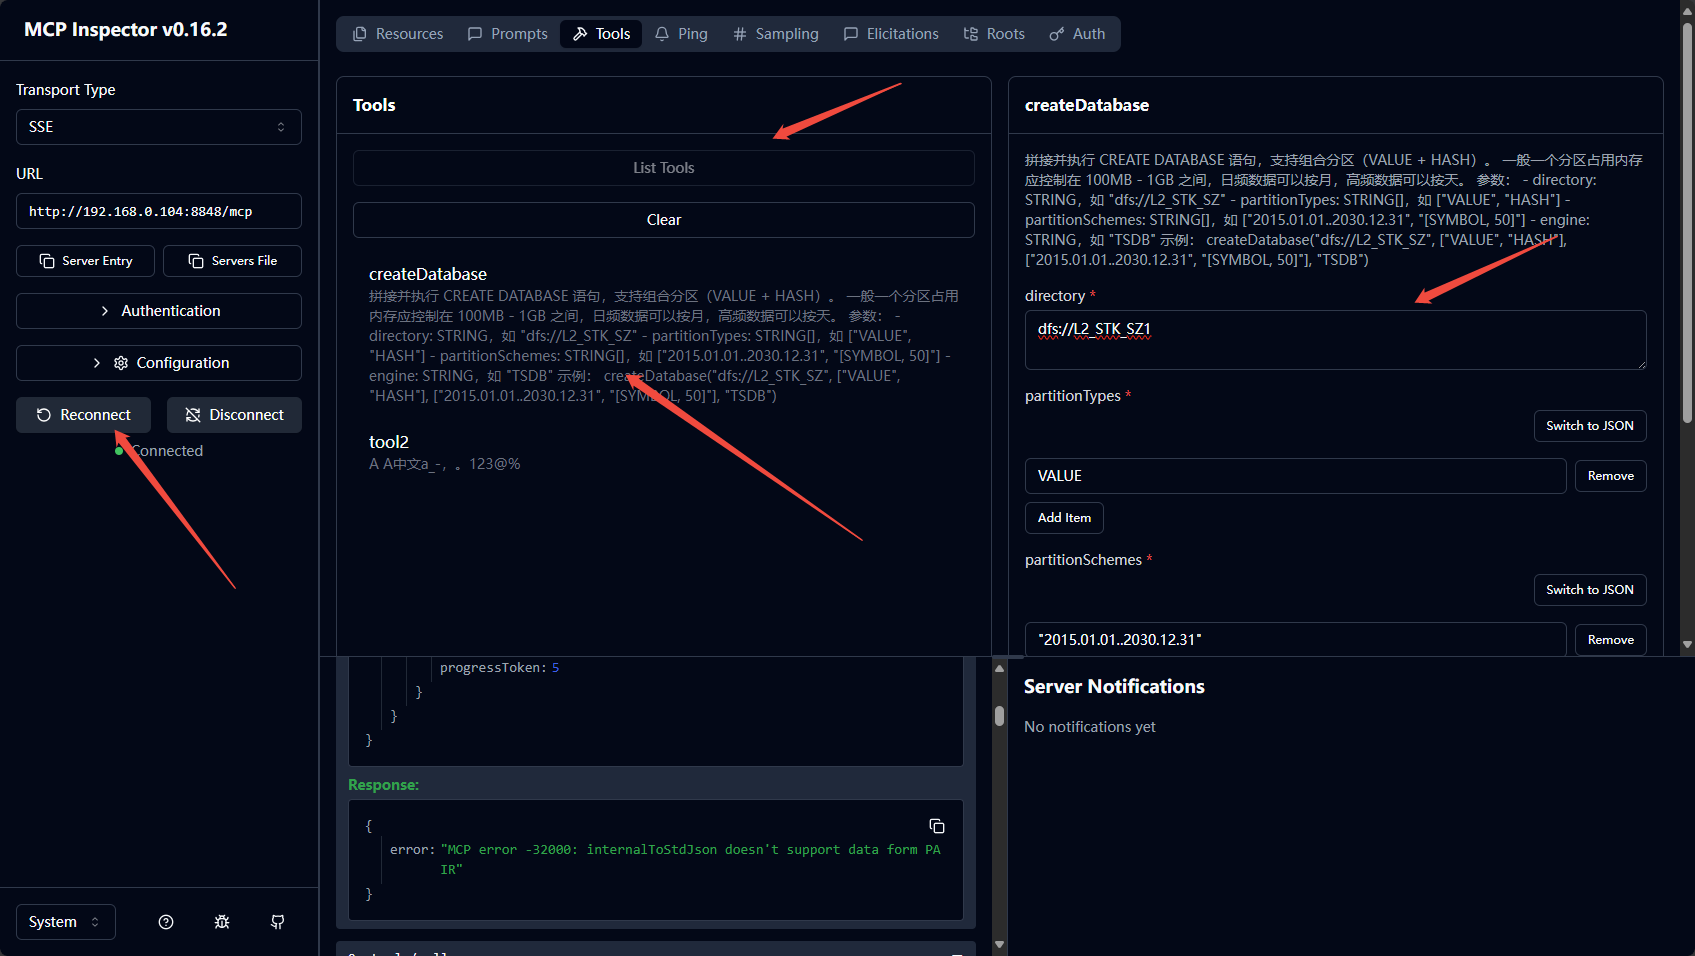Remove the VALUE partition type item
This screenshot has height=956, width=1695.
click(1610, 476)
